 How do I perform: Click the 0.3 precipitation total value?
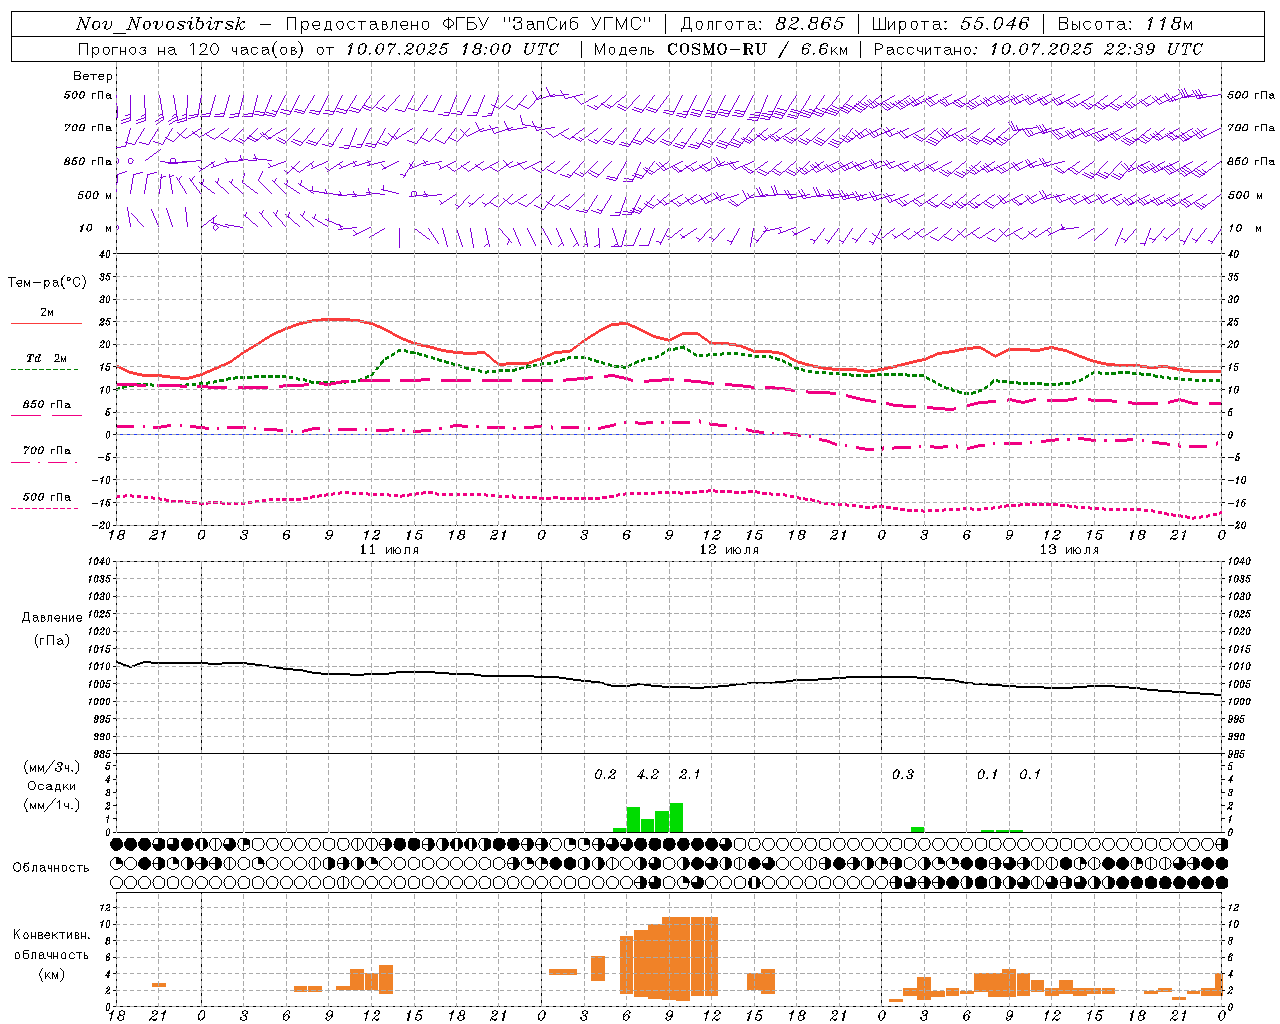click(903, 775)
